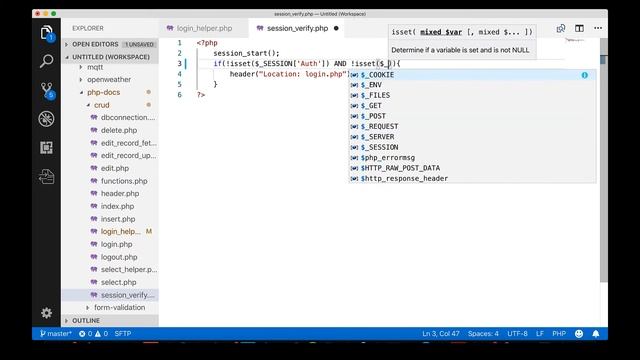Open the Debug view icon
The height and width of the screenshot is (360, 640).
tap(47, 119)
